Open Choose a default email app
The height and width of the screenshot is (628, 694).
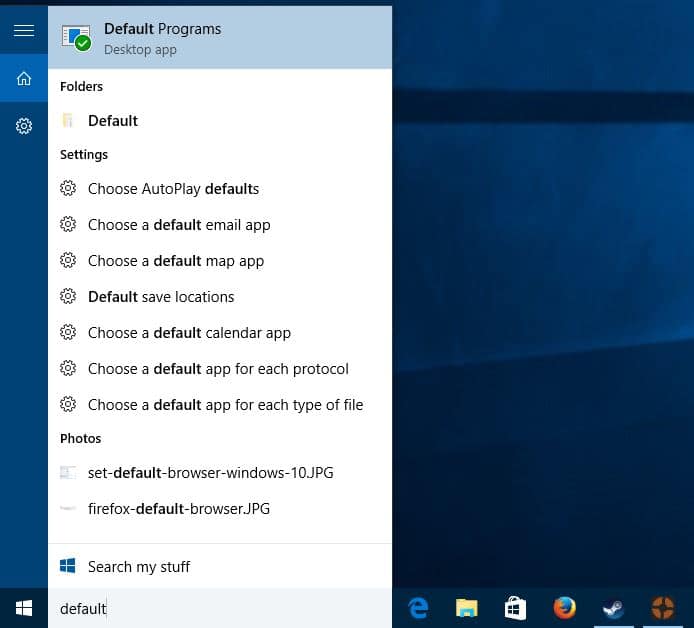[179, 225]
